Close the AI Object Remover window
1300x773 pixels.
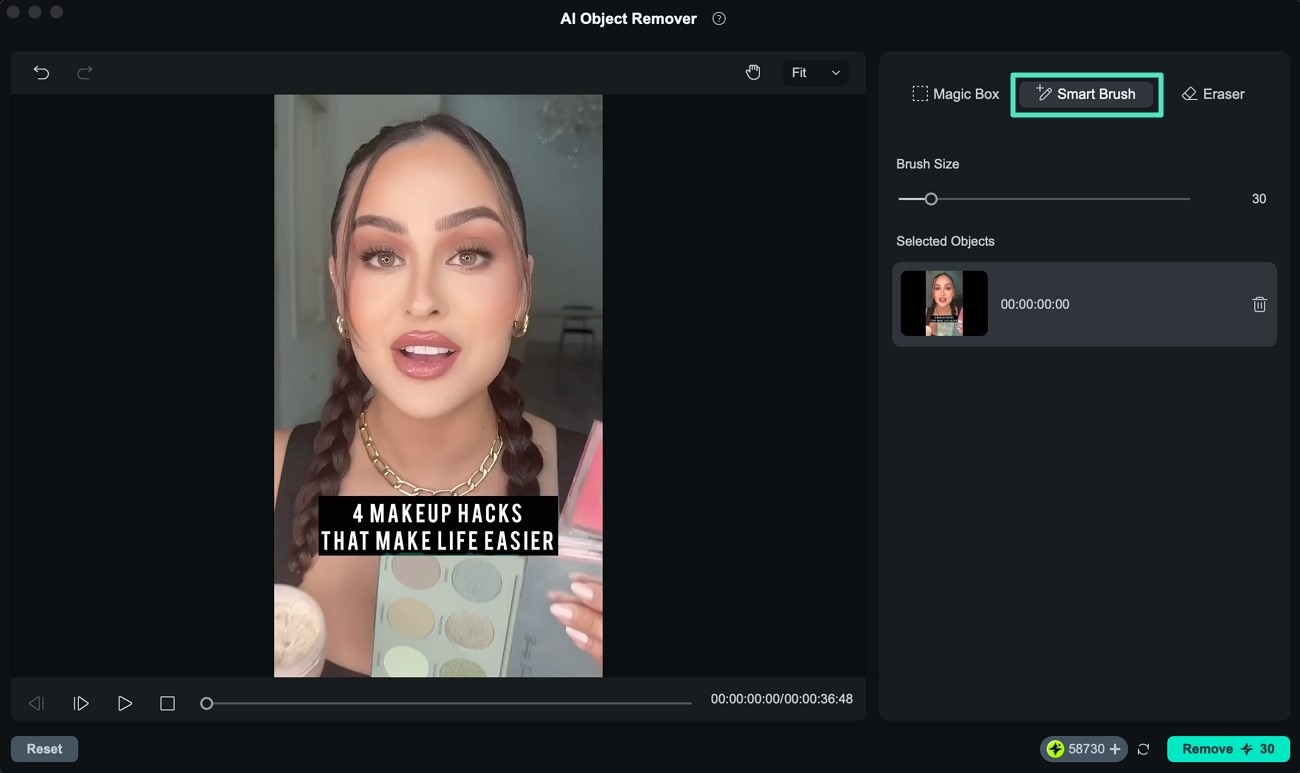pos(15,12)
